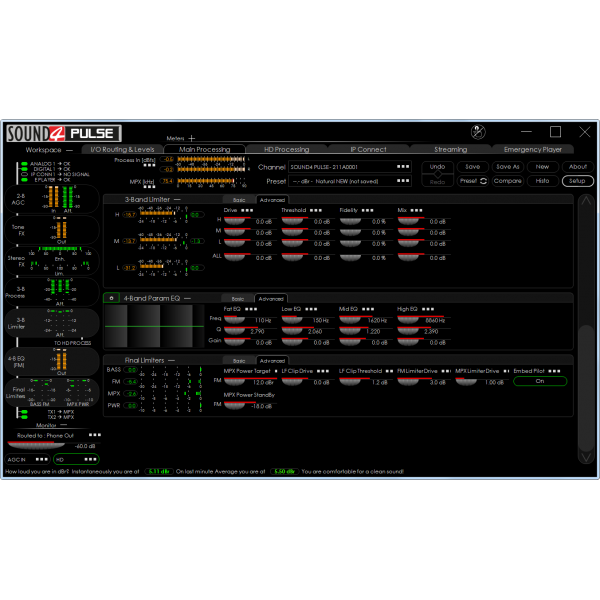Open MPX kHz meter dots menu
Viewport: 600px width, 600px height.
[x=149, y=186]
